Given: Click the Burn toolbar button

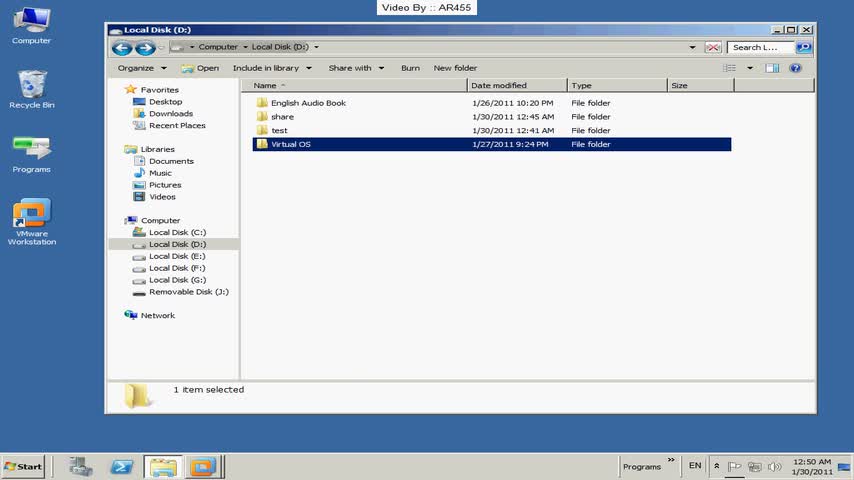Looking at the screenshot, I should click(x=410, y=68).
